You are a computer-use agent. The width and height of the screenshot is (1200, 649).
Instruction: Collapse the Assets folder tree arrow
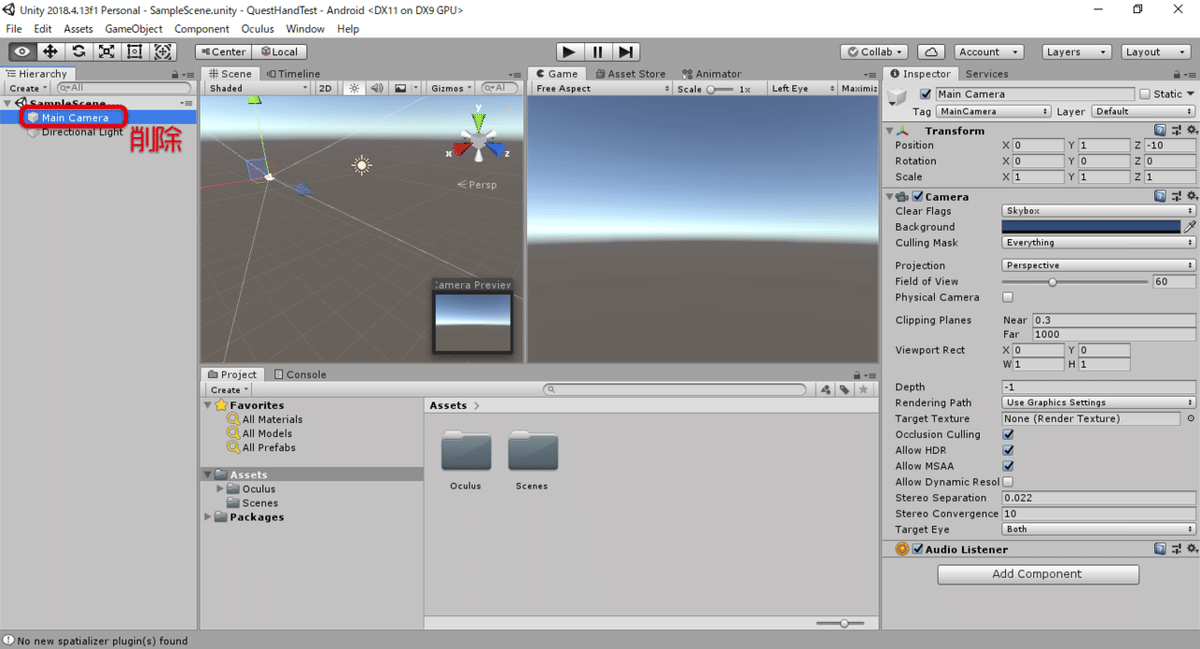pos(208,475)
